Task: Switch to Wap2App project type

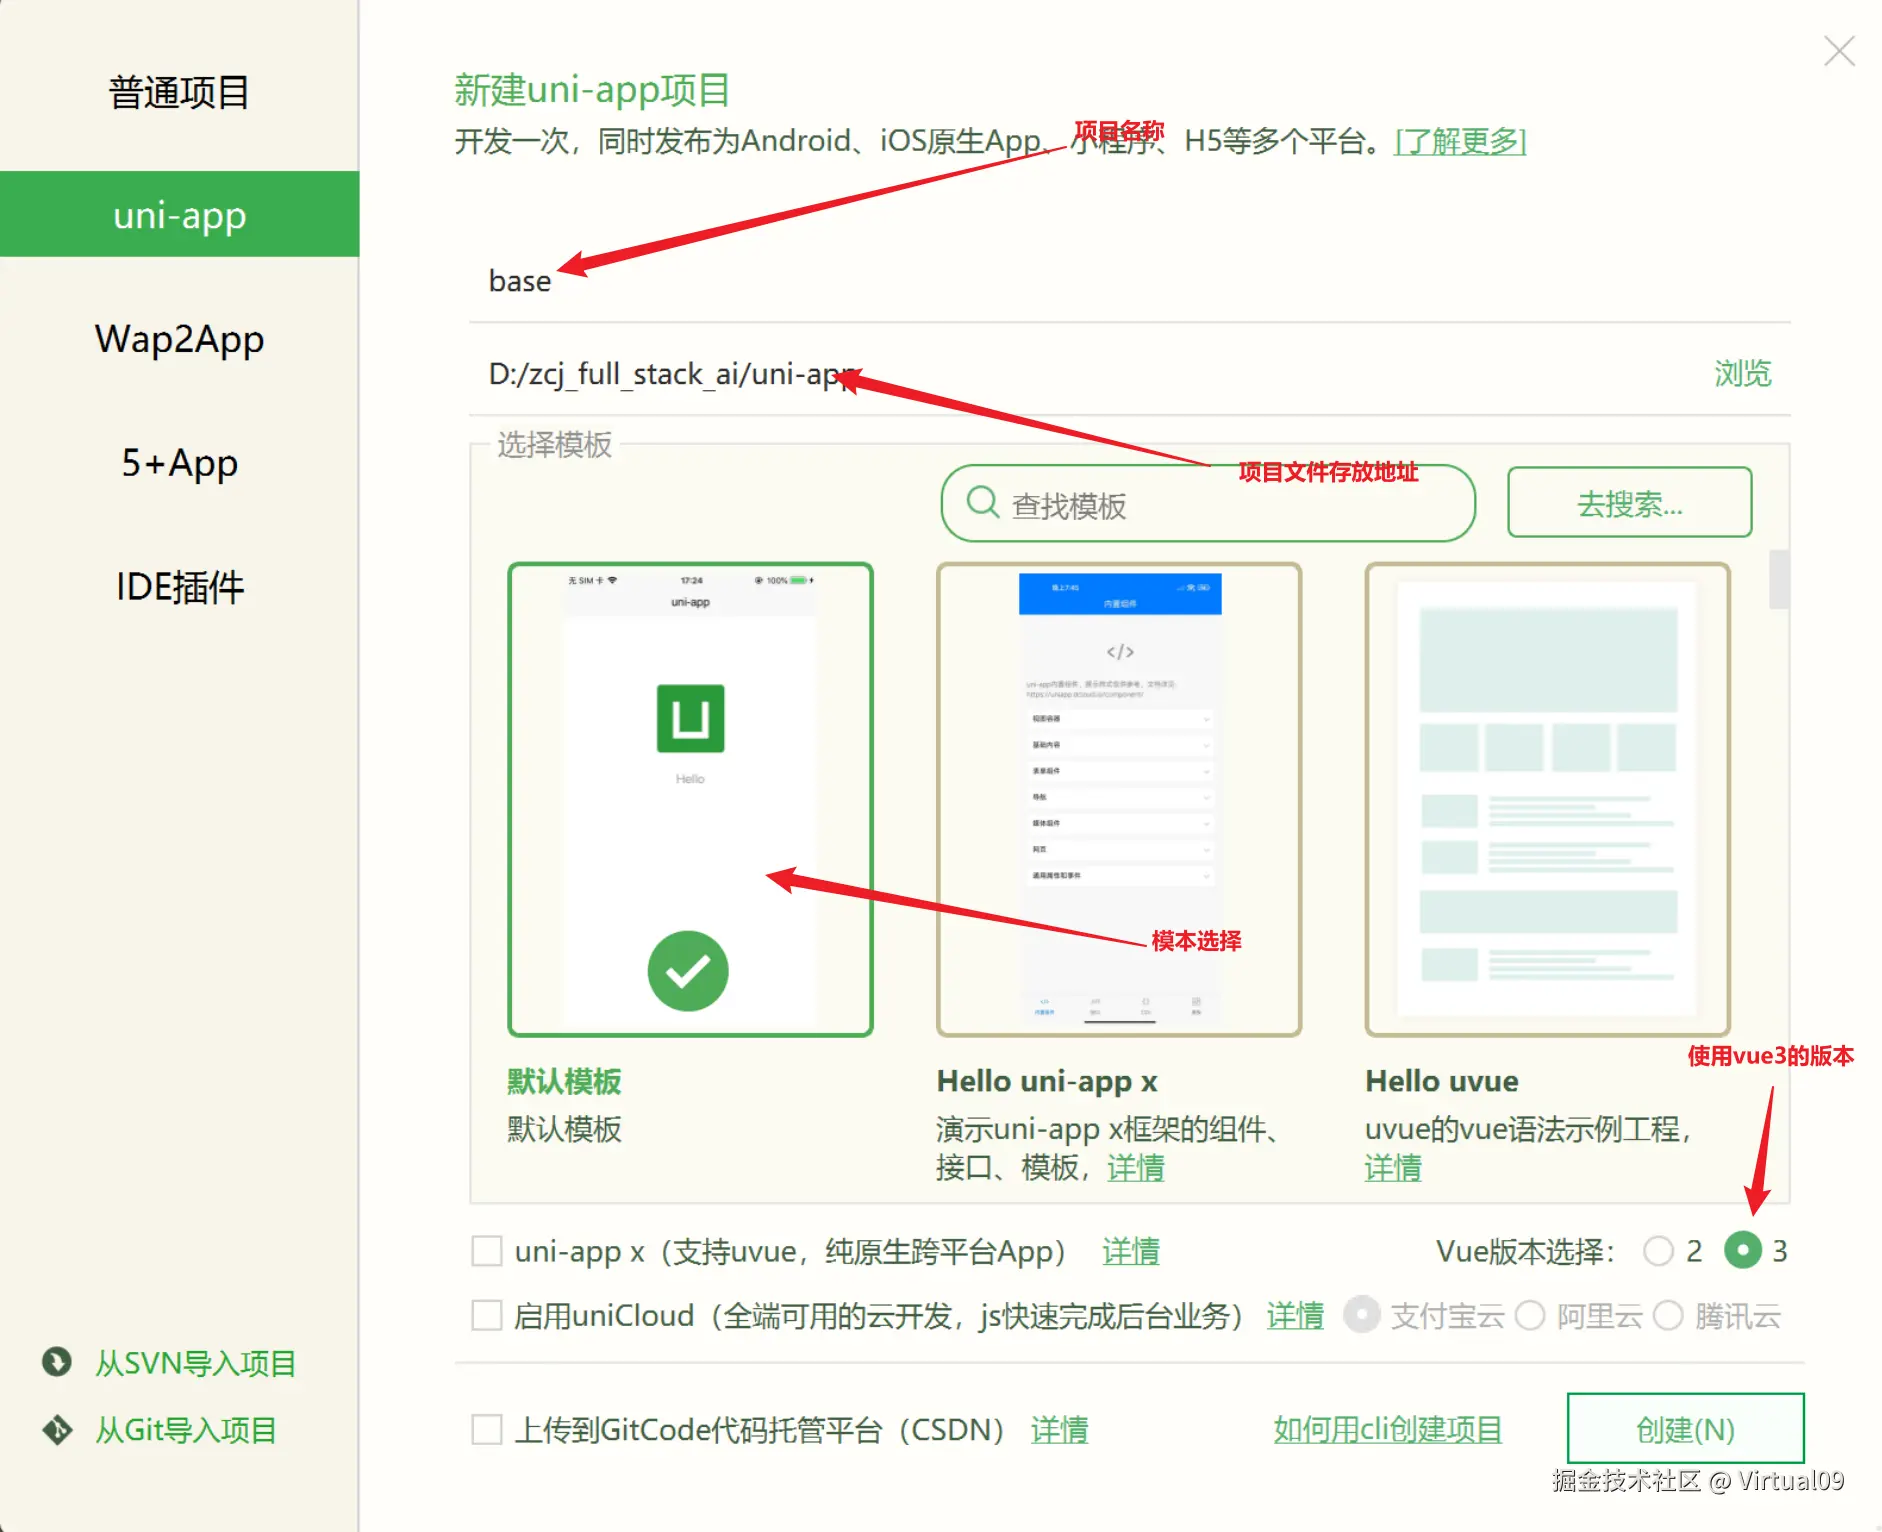Action: point(179,339)
